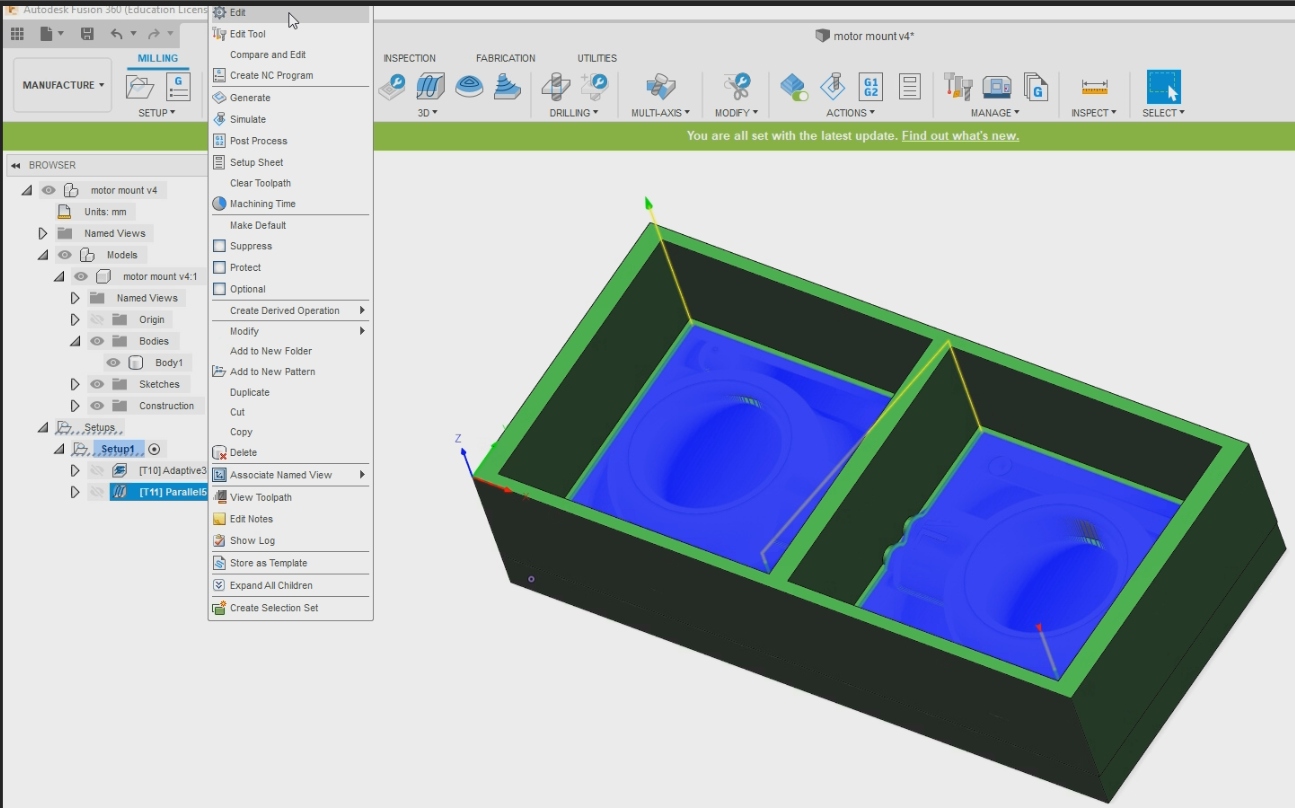The height and width of the screenshot is (808, 1295).
Task: Open the SETUP dropdown menu
Action: pos(157,113)
